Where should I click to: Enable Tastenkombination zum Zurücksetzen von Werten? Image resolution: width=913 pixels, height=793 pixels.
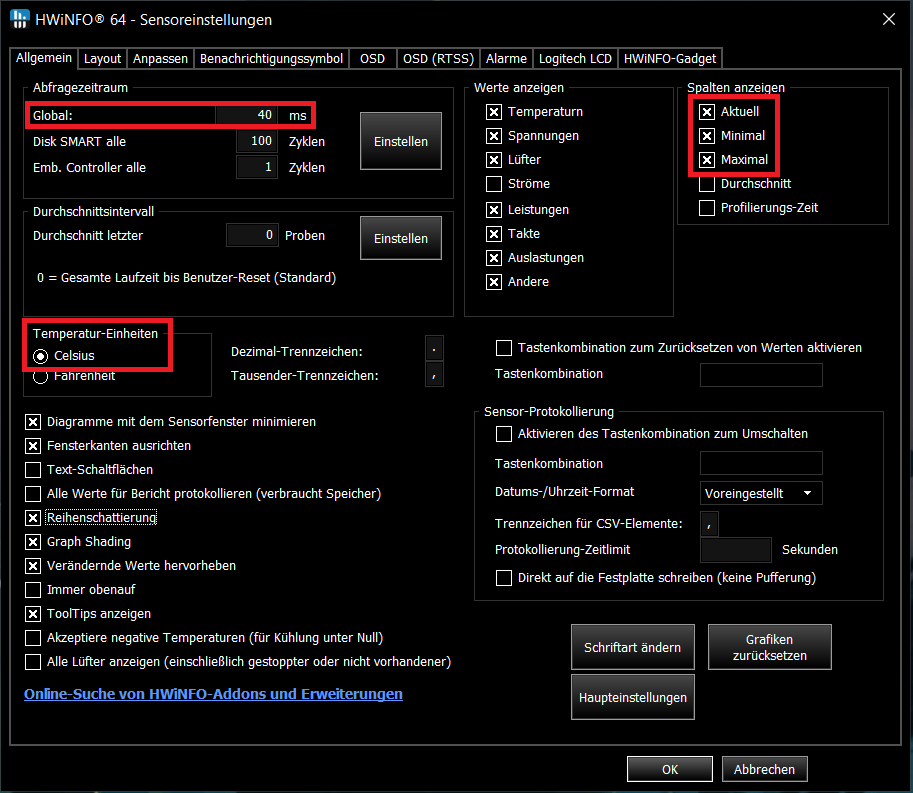tap(504, 348)
